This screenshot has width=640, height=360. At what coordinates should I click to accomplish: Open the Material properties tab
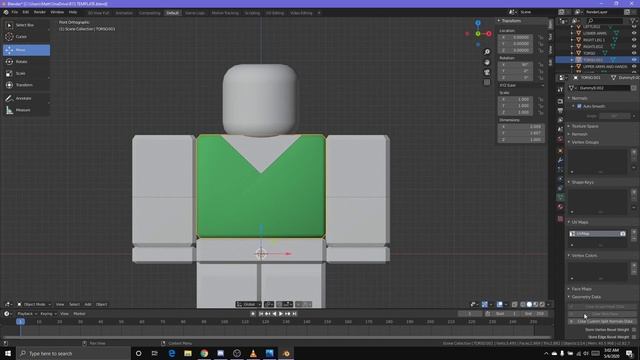click(560, 207)
